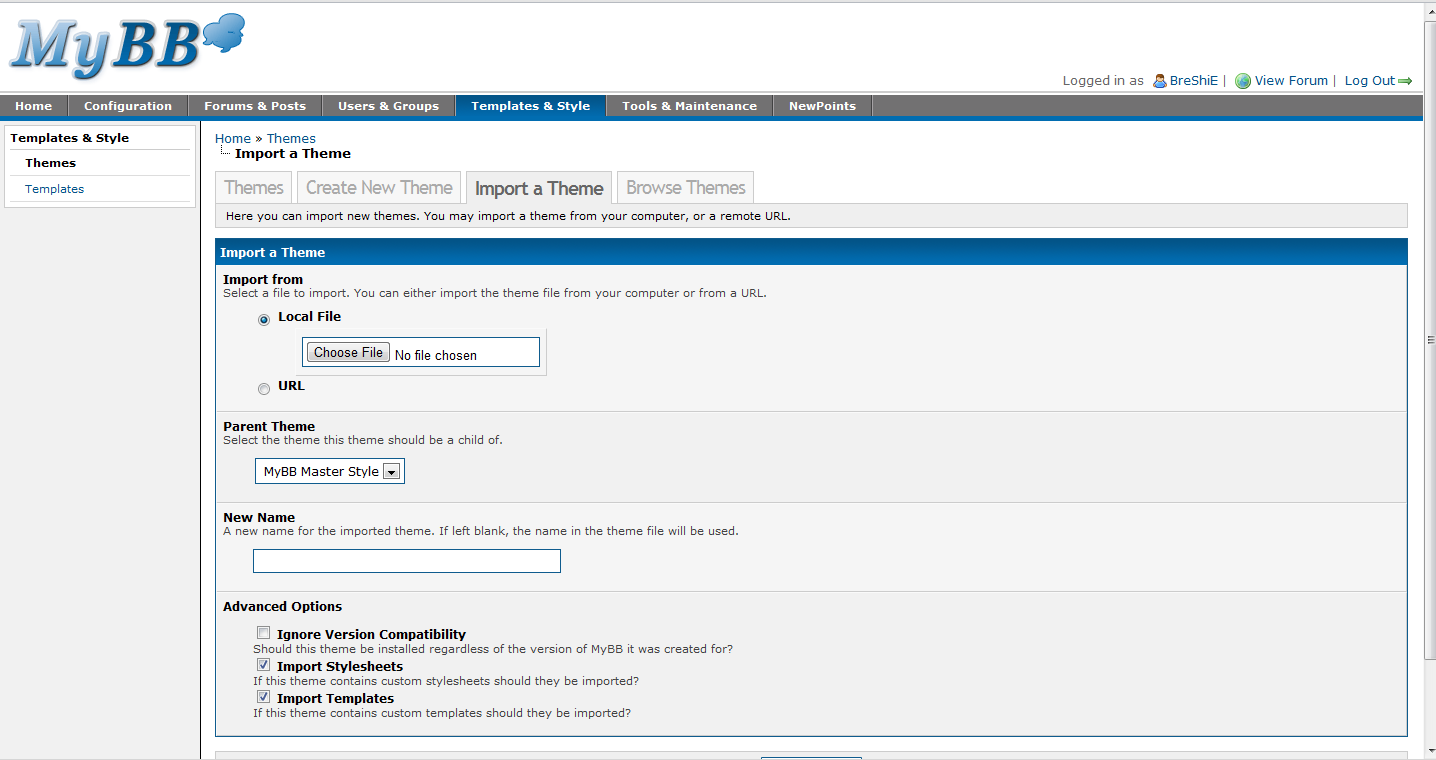The height and width of the screenshot is (760, 1436).
Task: Select the URL import option
Action: 263,388
